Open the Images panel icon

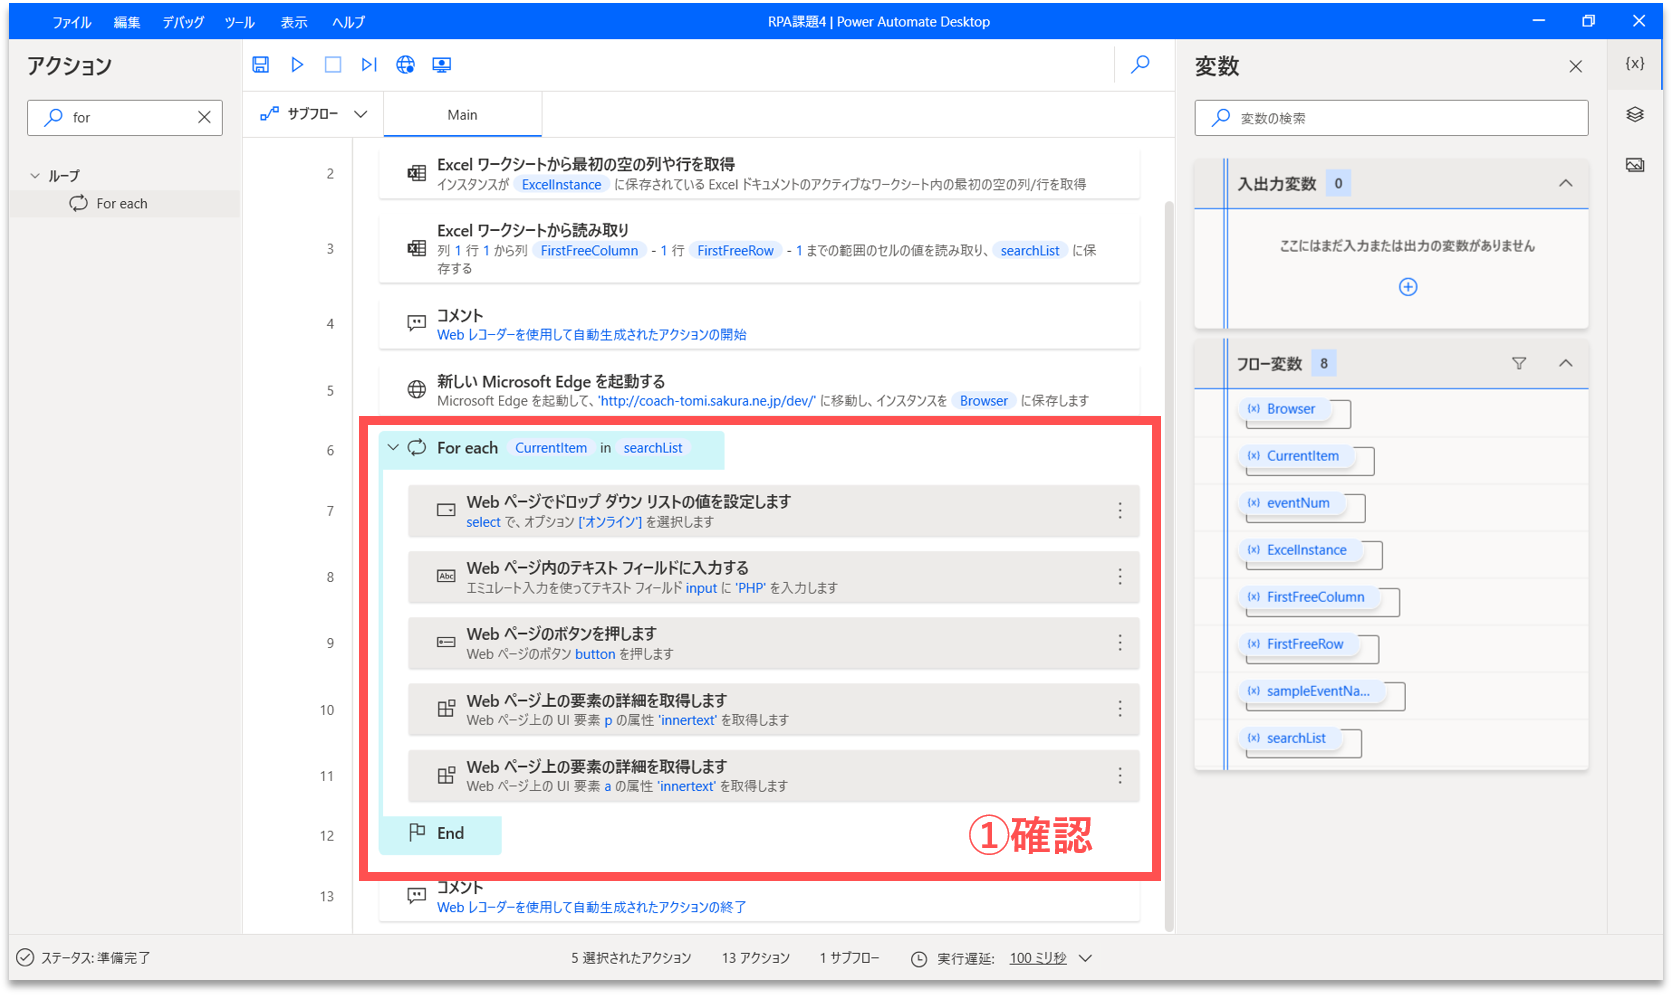pyautogui.click(x=1635, y=165)
